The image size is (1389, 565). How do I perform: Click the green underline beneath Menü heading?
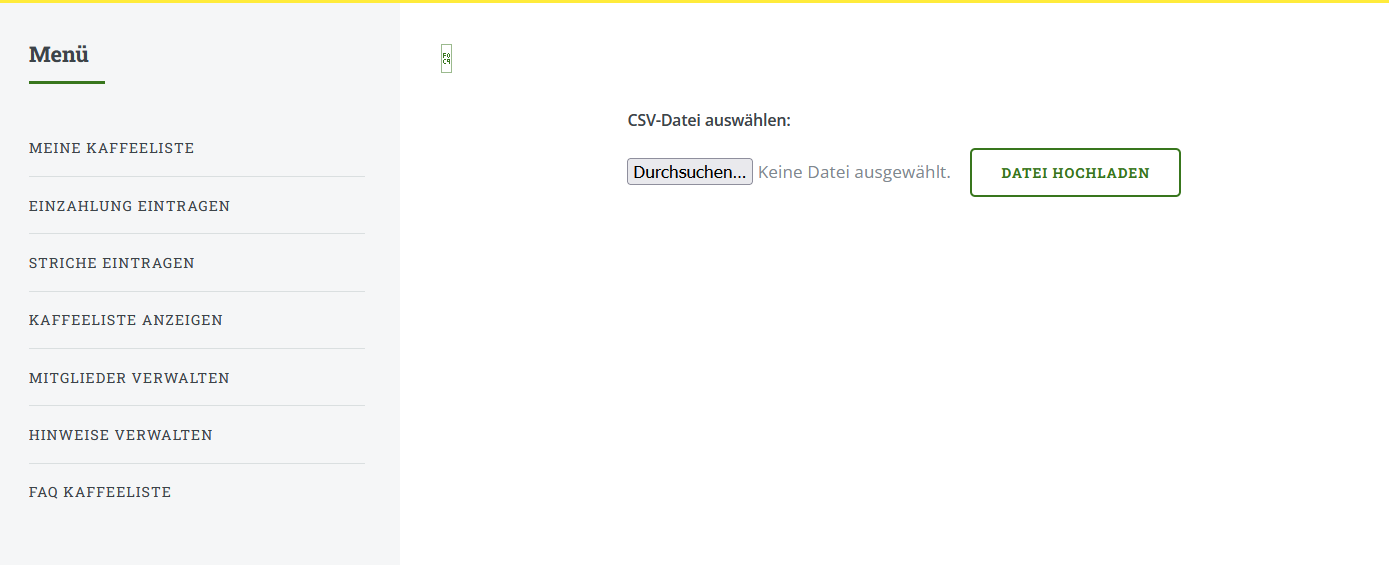[x=67, y=82]
